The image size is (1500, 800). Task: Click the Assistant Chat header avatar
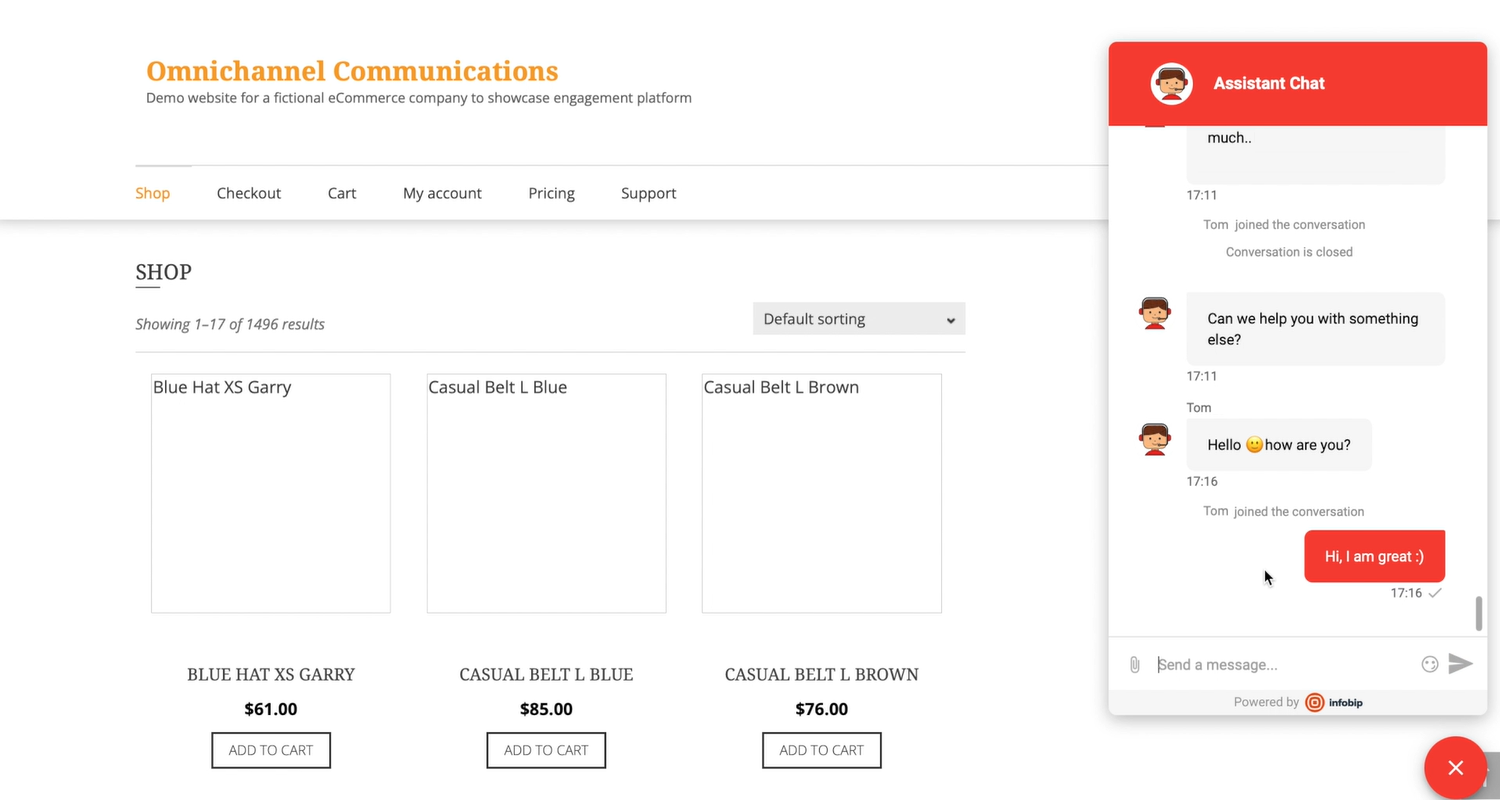pos(1171,84)
